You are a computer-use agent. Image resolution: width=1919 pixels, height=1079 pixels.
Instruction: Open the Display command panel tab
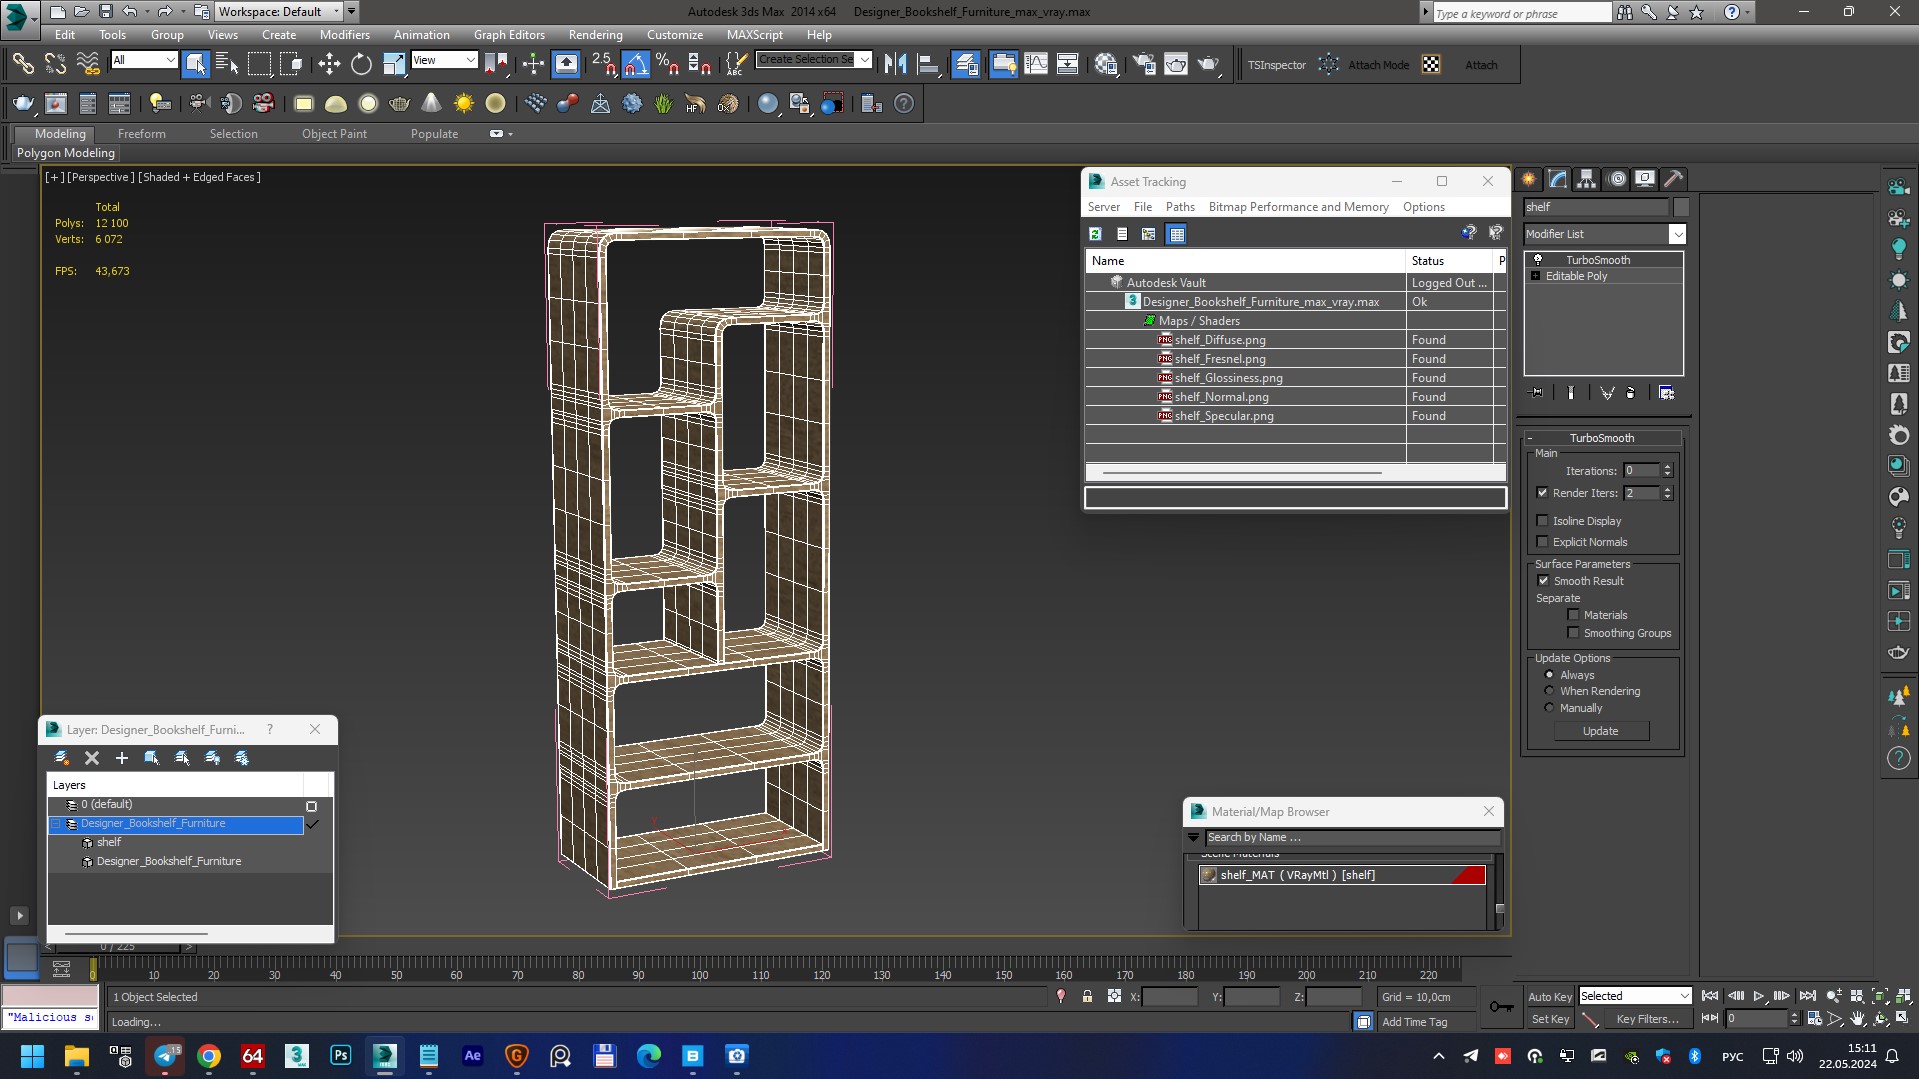[1645, 179]
